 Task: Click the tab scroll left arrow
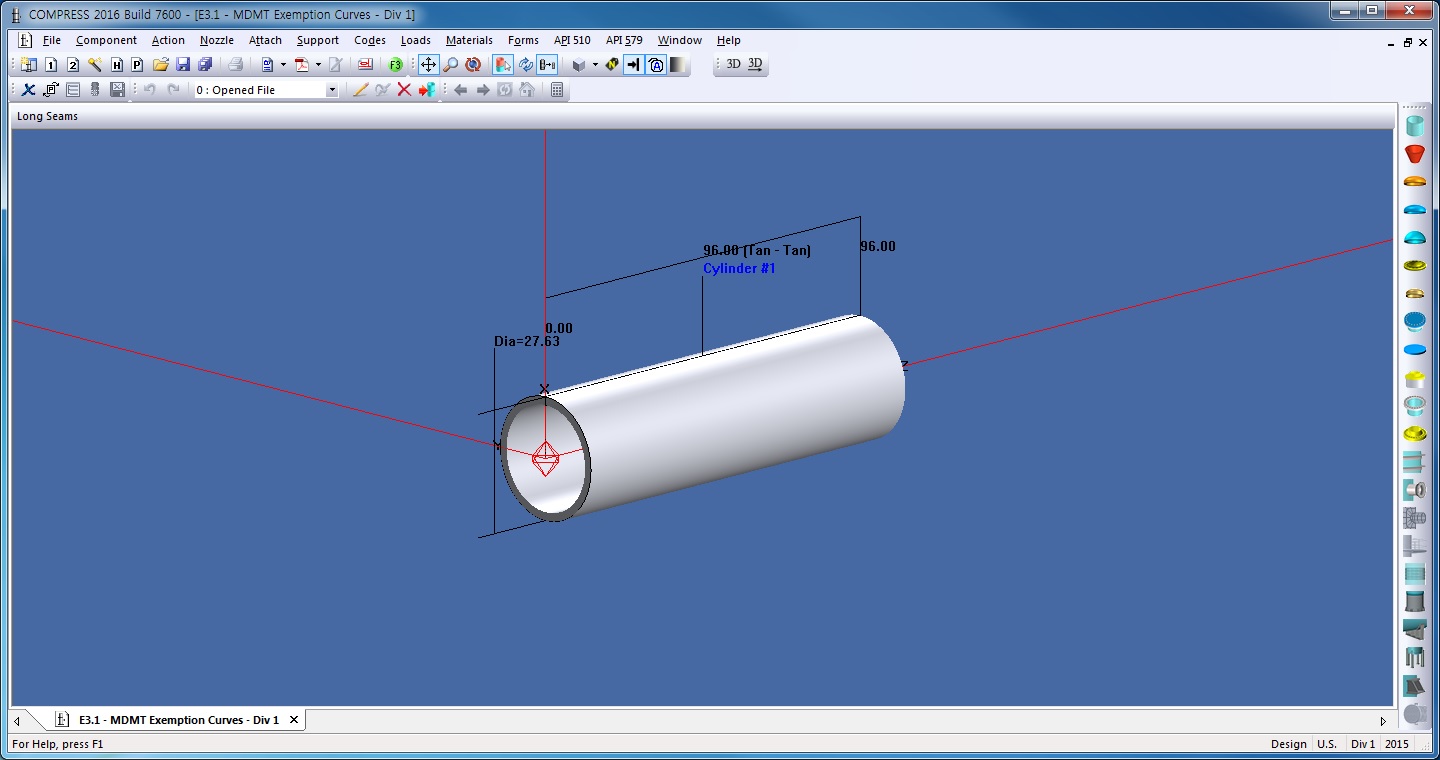pos(16,720)
